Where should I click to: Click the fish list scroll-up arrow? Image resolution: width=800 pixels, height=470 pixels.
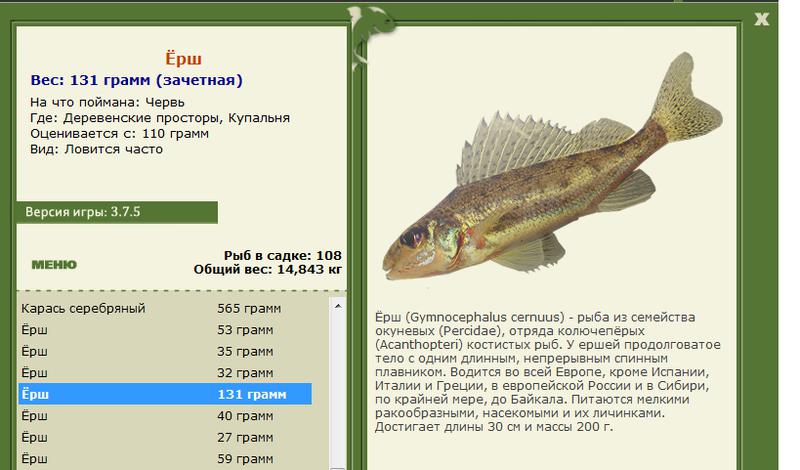tap(337, 306)
